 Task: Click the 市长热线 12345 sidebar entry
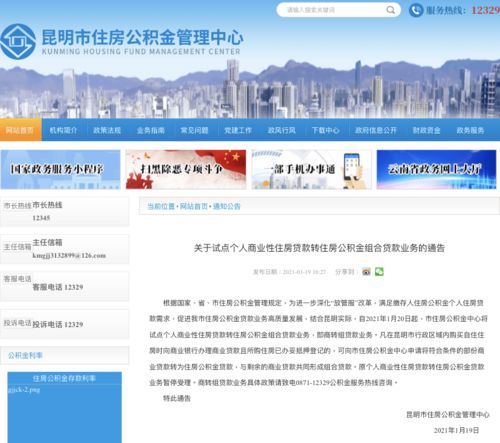tap(64, 211)
